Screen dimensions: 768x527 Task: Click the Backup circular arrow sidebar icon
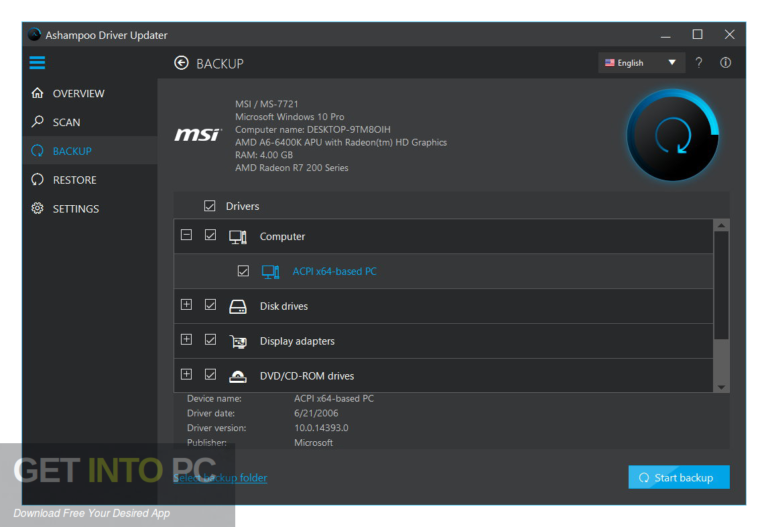37,151
